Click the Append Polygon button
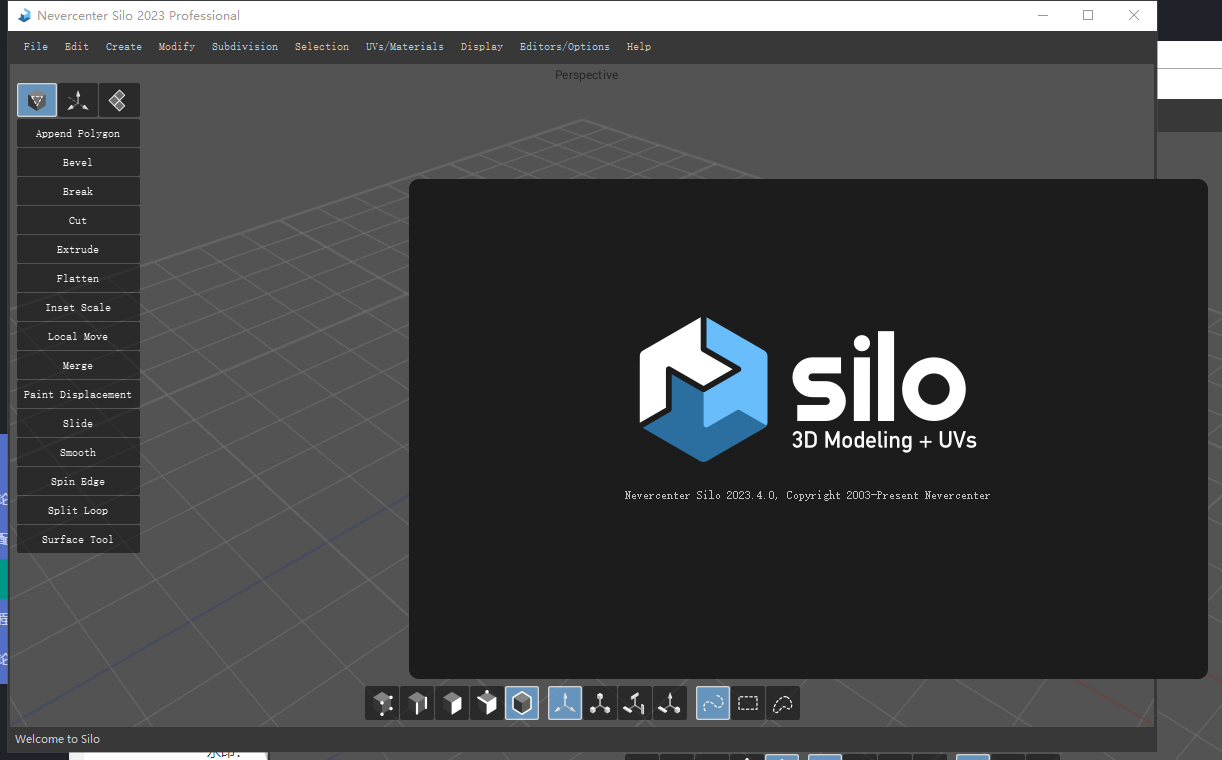Viewport: 1222px width, 760px height. coord(78,134)
